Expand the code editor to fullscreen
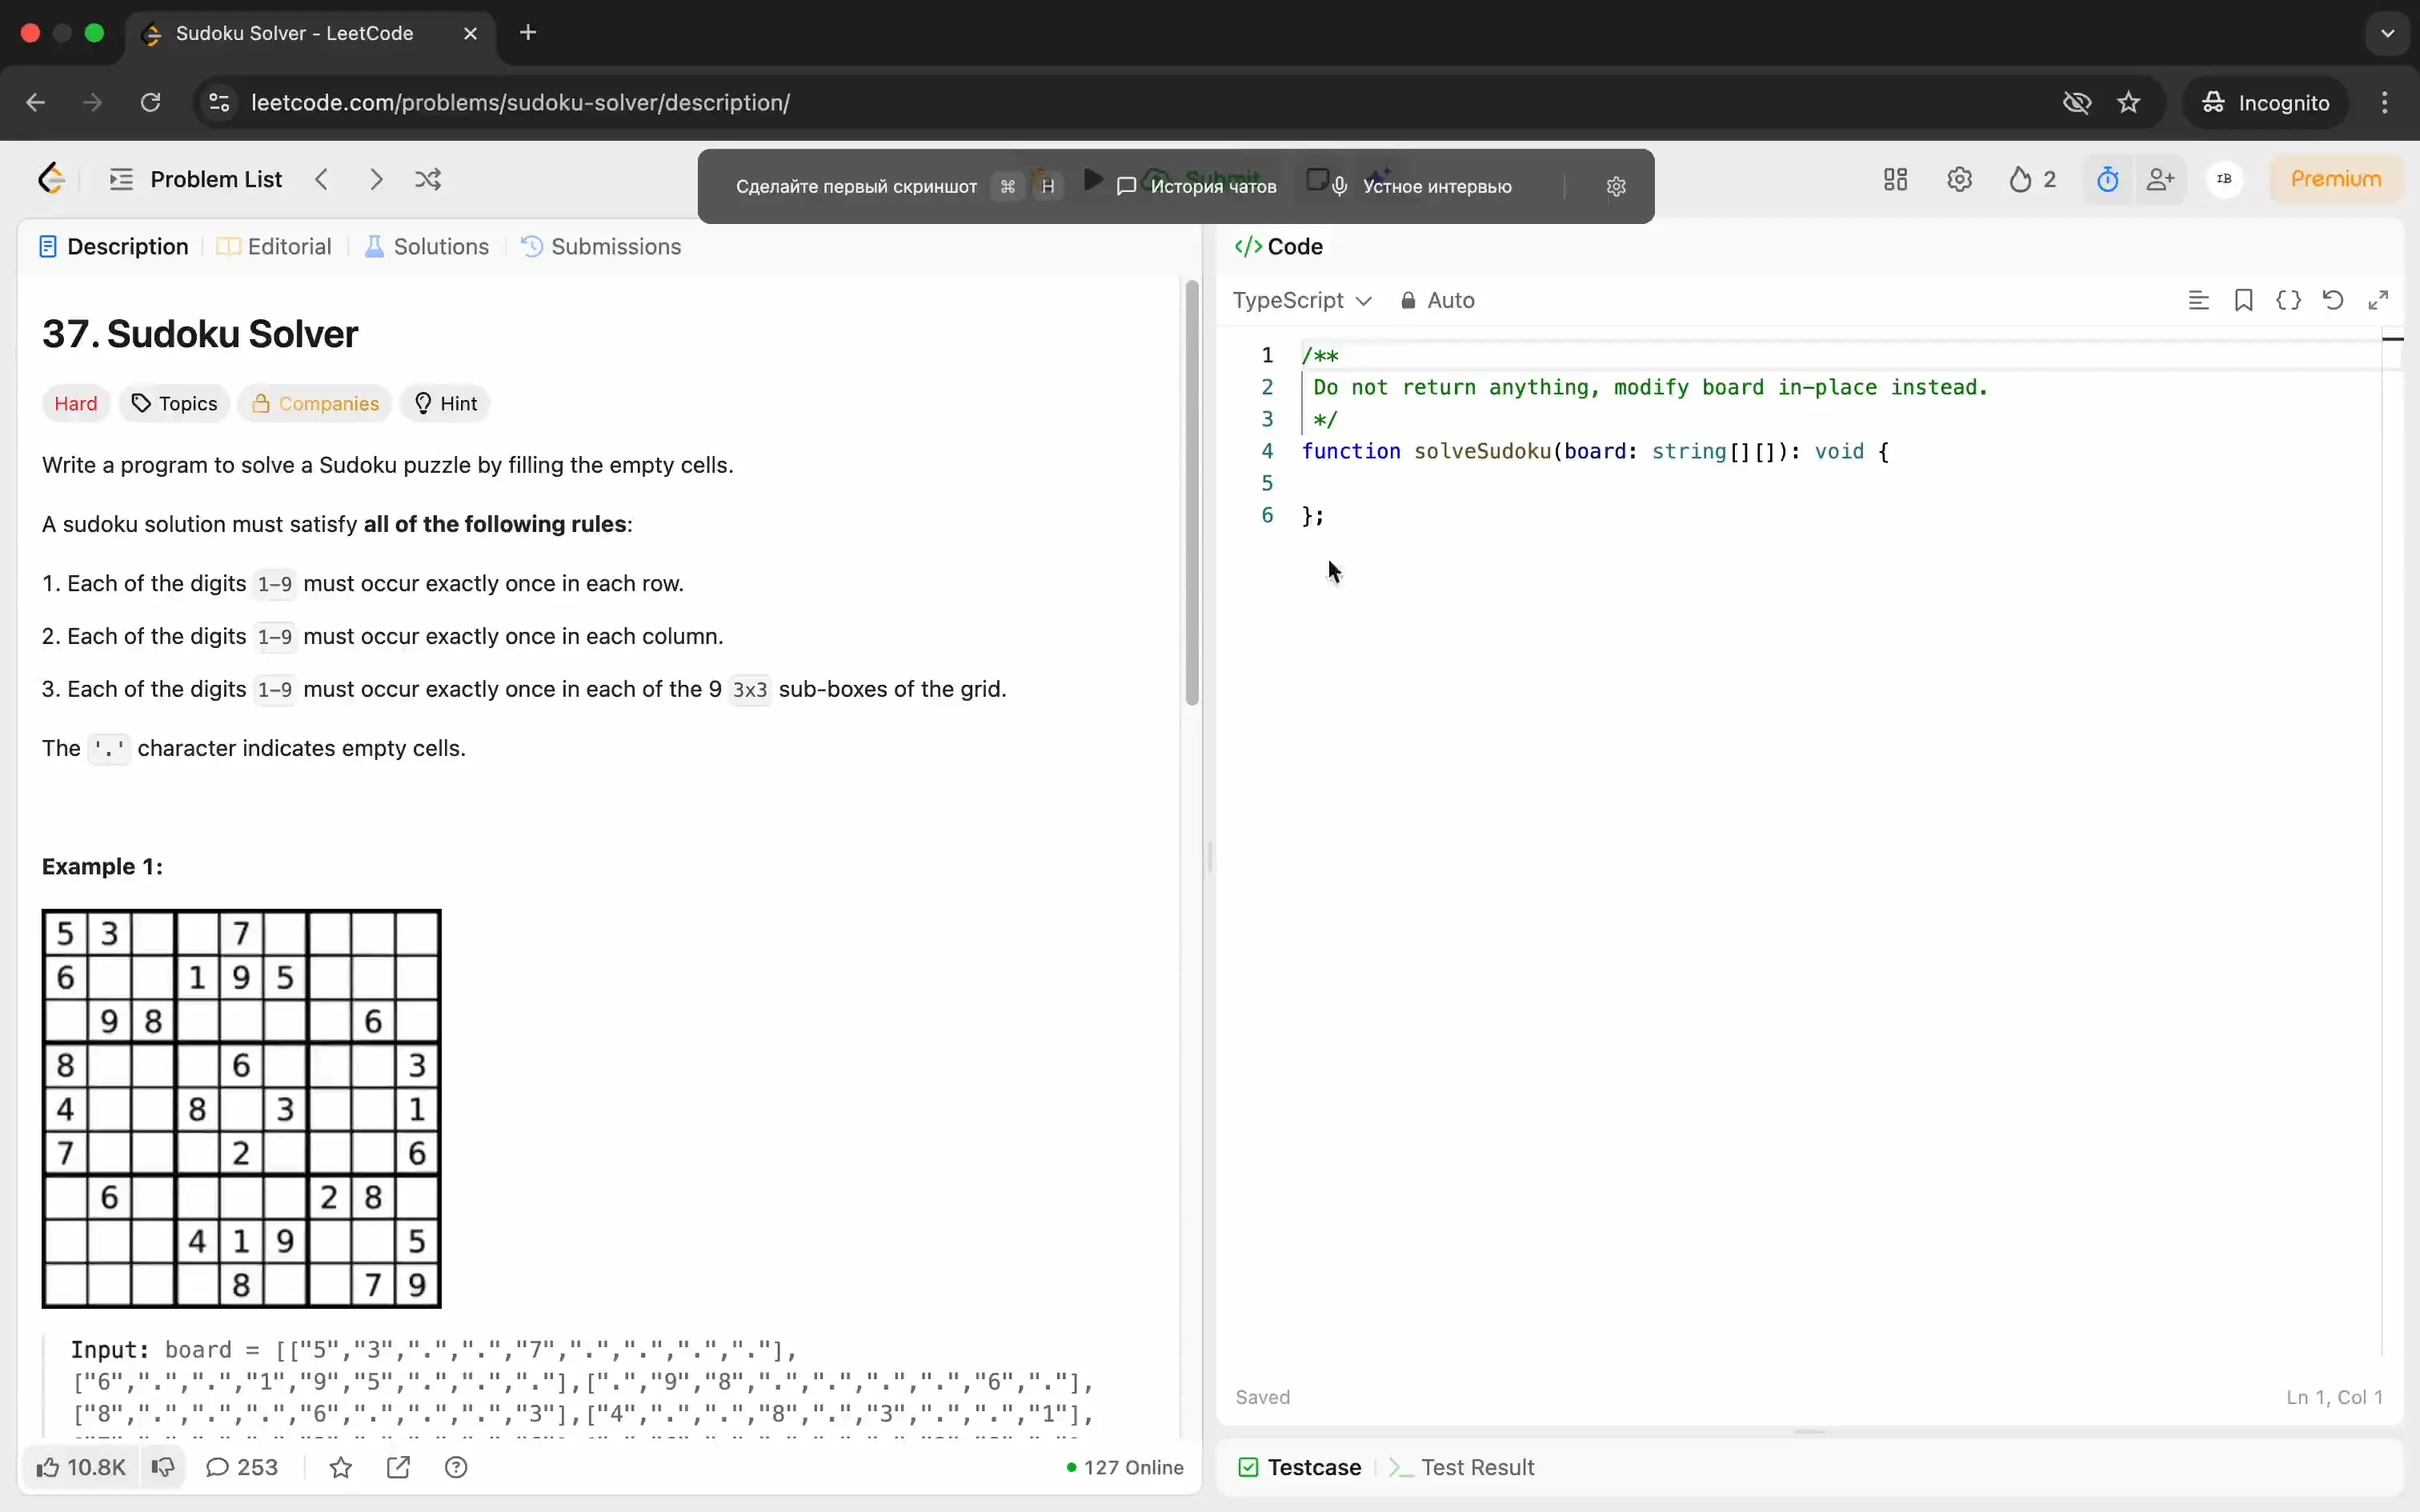2420x1512 pixels. click(x=2379, y=300)
